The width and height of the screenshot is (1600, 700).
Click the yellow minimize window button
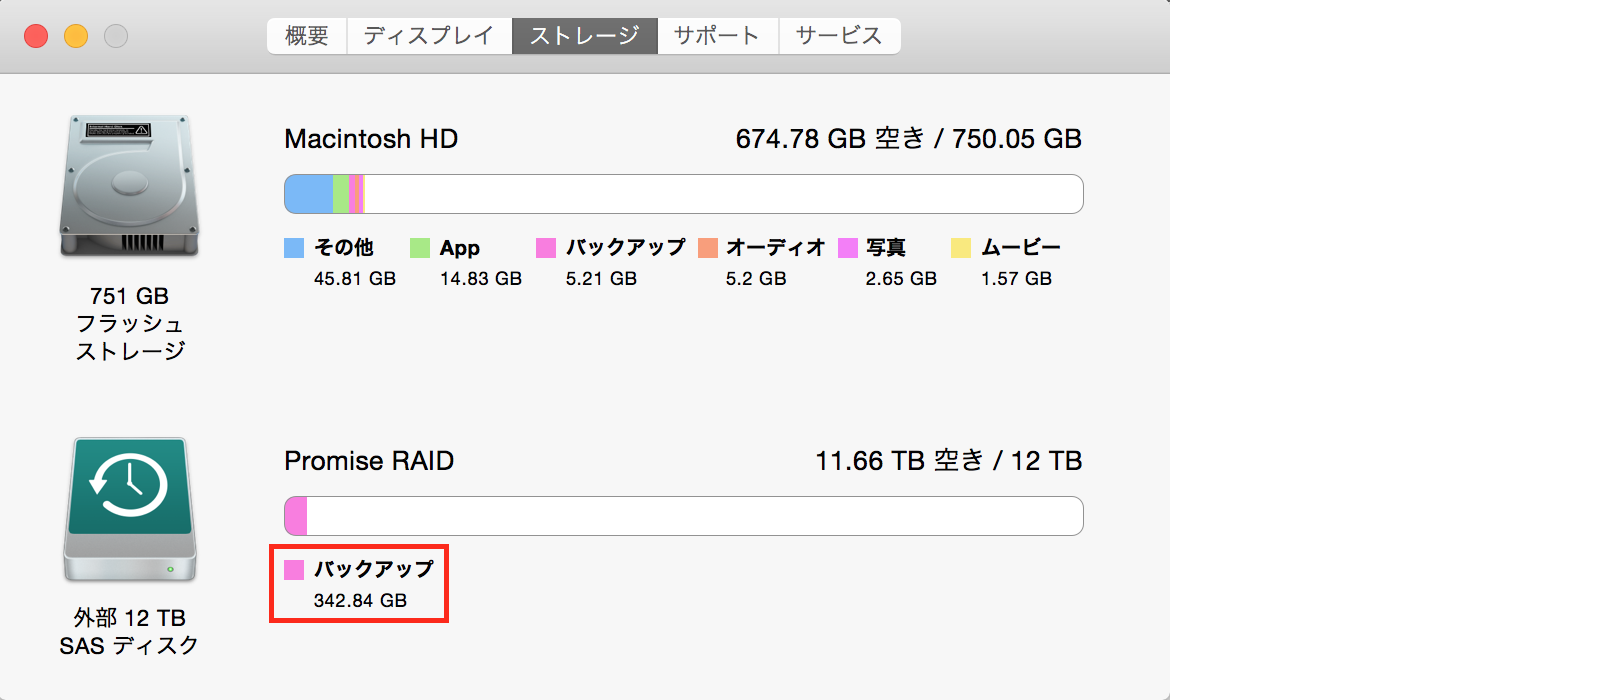click(76, 37)
